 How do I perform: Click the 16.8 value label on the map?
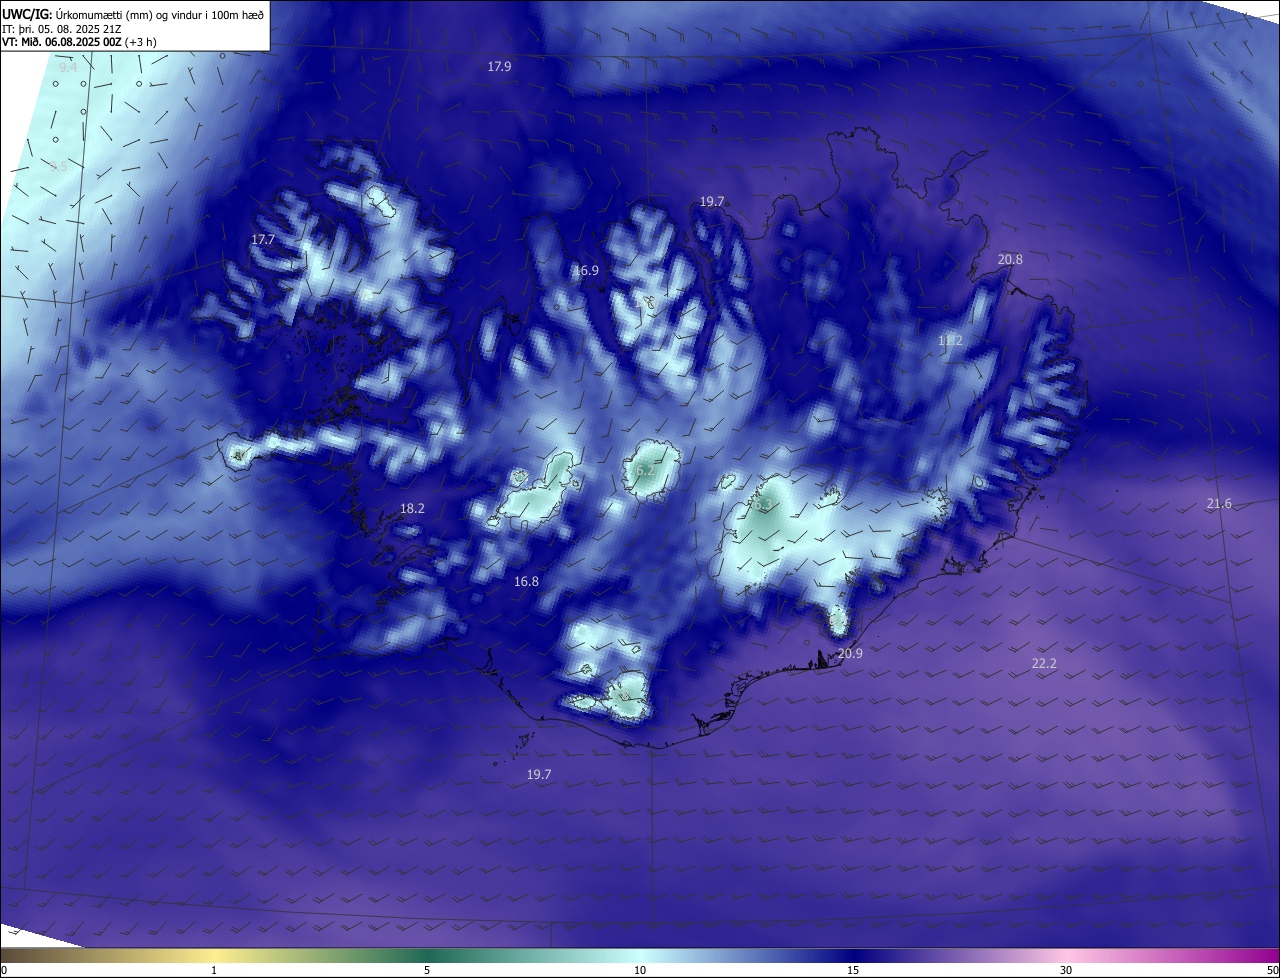click(x=526, y=582)
